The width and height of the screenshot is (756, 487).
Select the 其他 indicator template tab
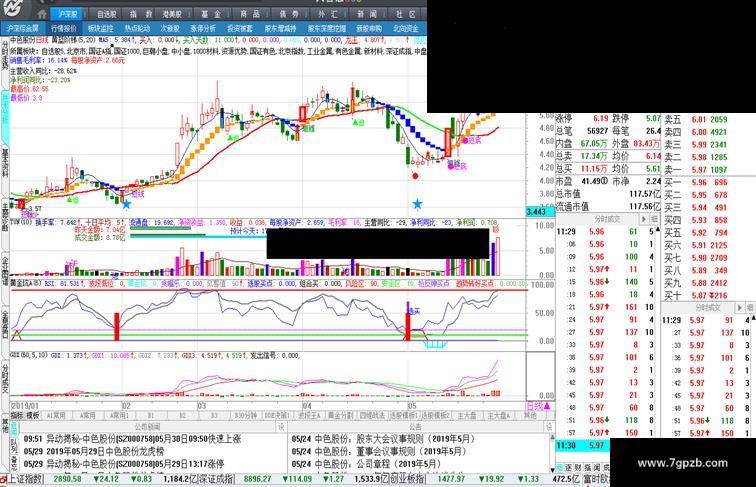pos(530,415)
